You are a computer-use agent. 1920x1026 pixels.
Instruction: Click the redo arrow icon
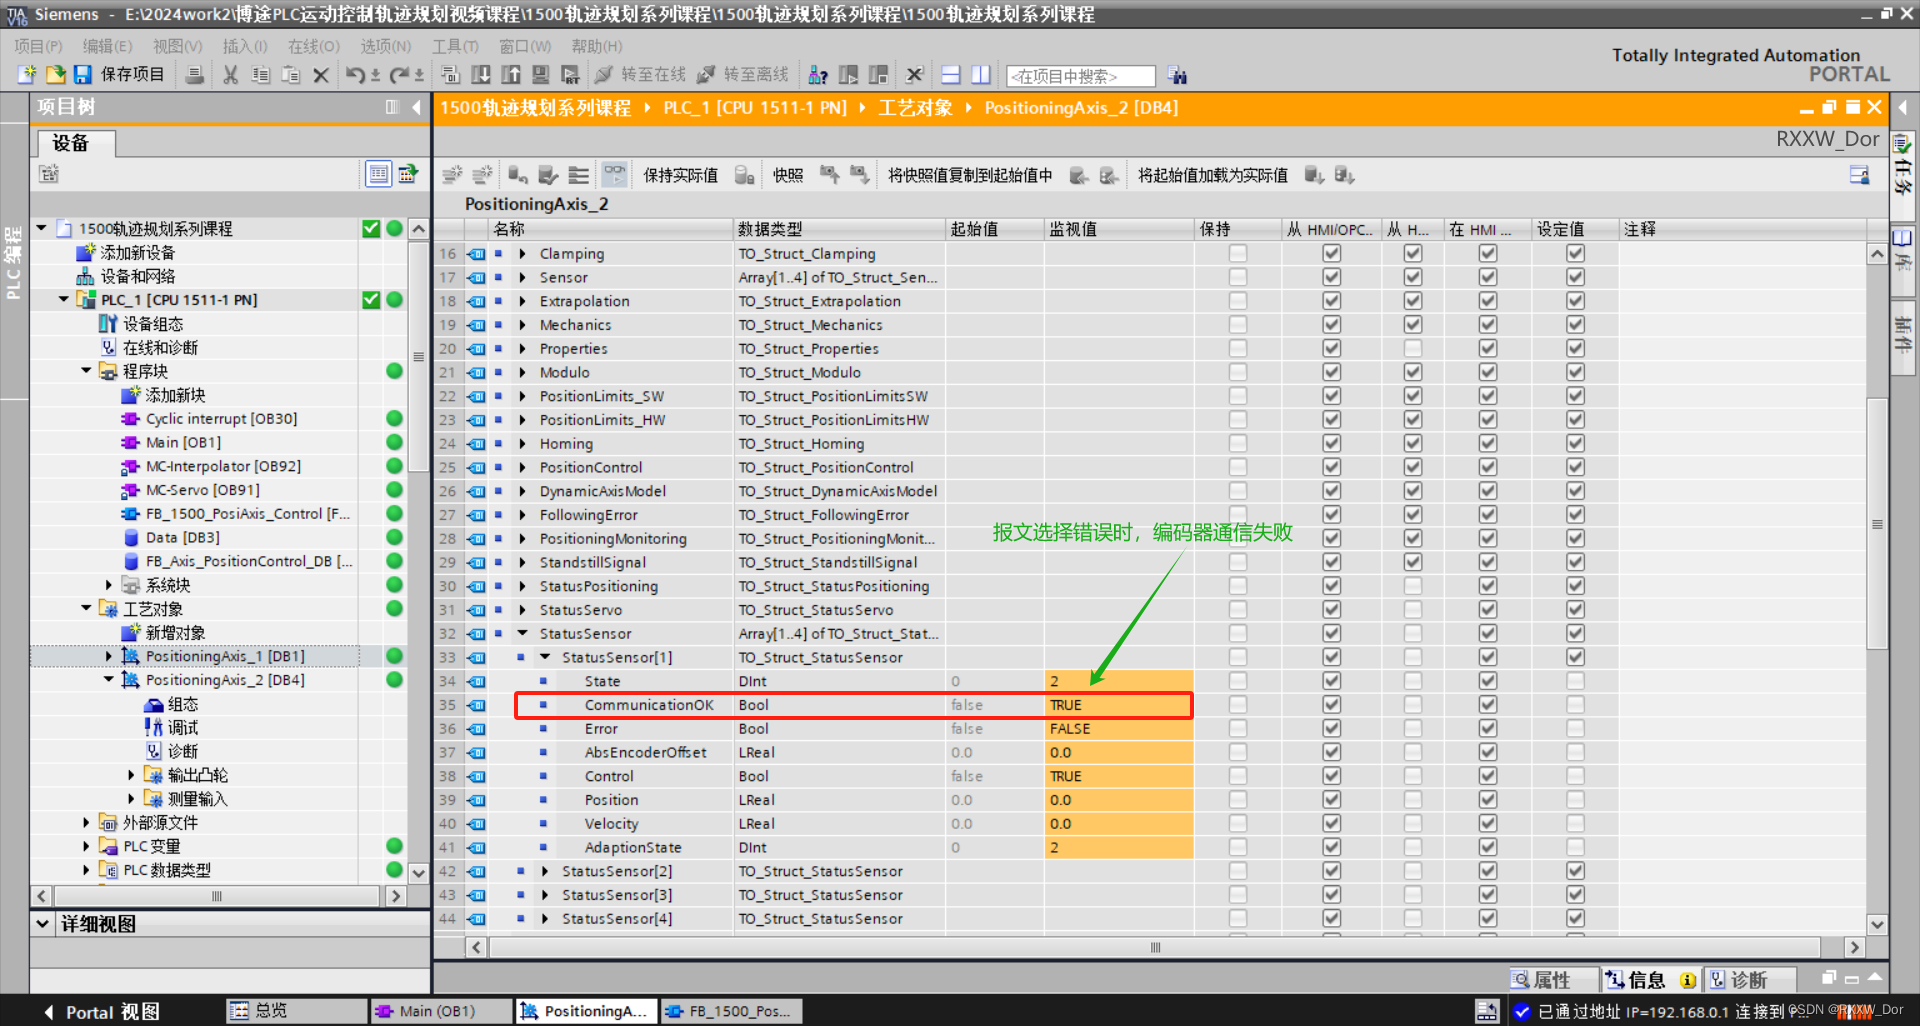(x=400, y=75)
